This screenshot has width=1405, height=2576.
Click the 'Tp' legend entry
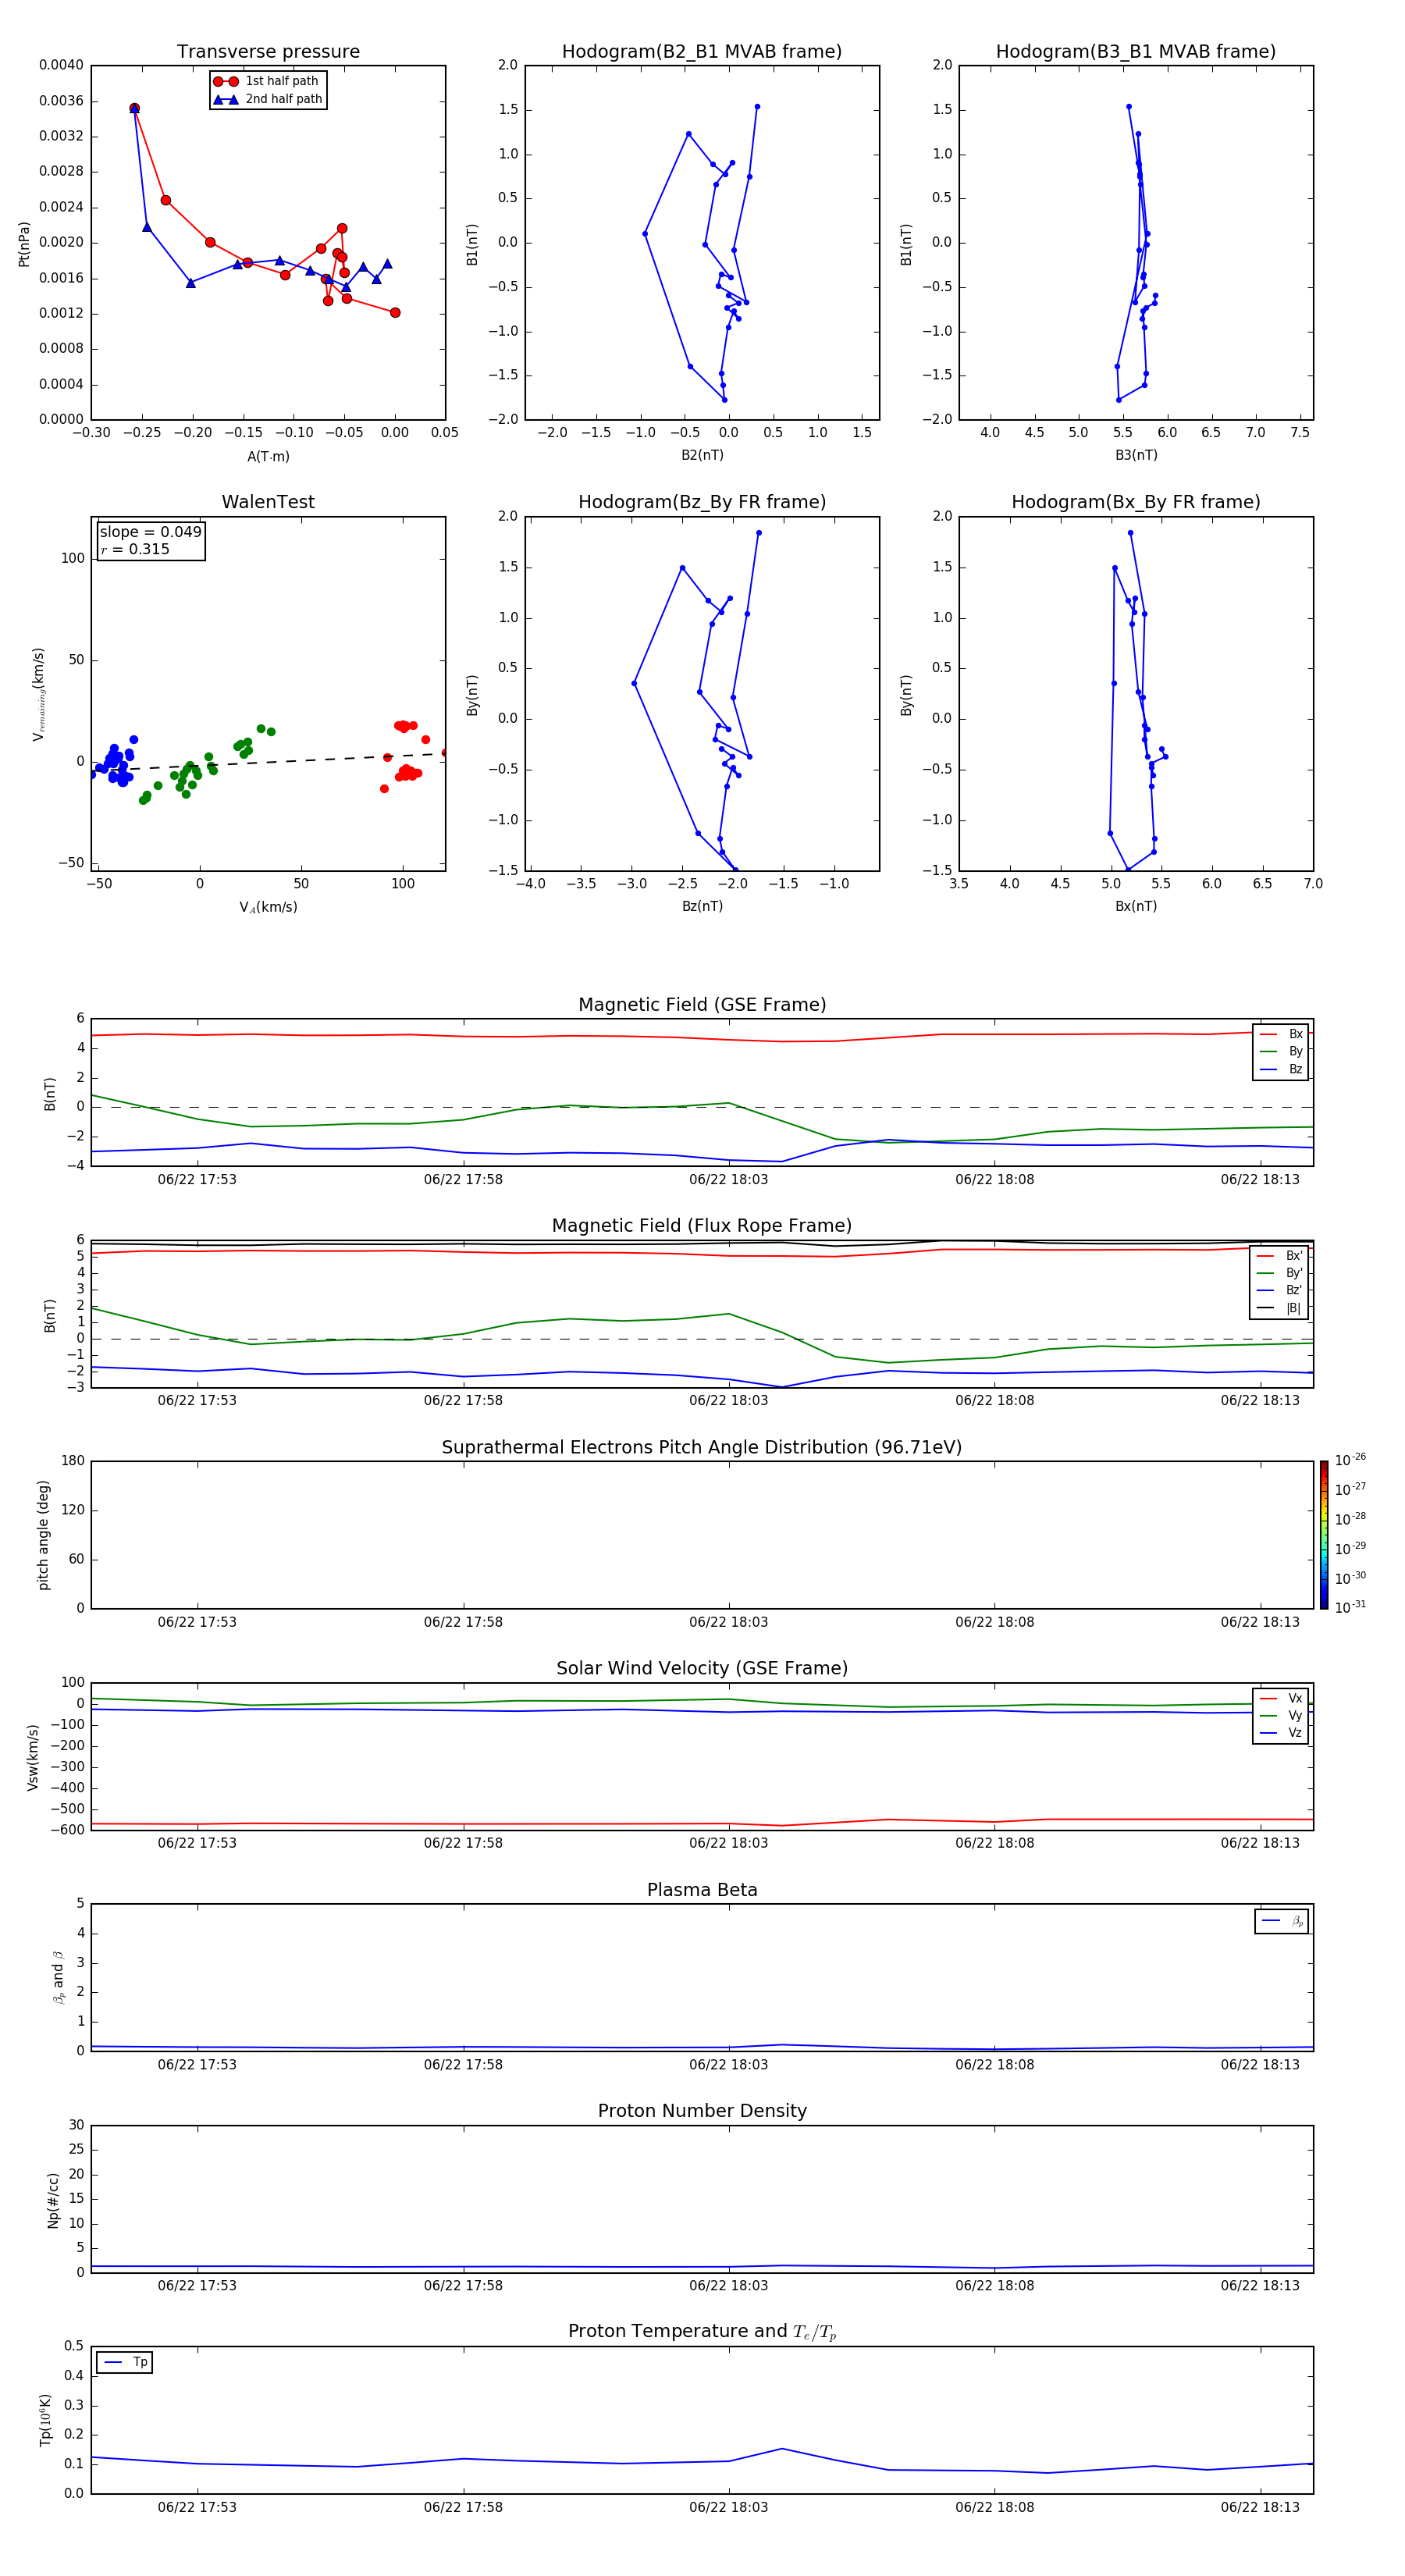pyautogui.click(x=125, y=2362)
